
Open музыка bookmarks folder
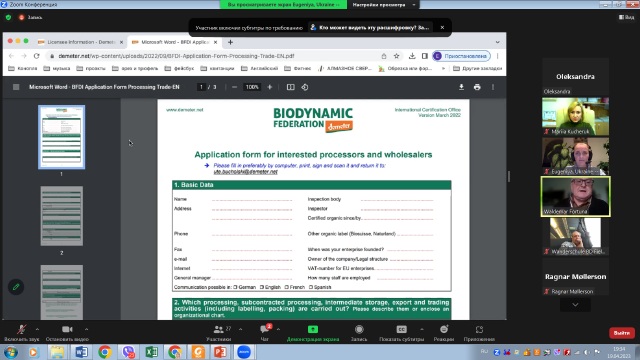coord(57,68)
